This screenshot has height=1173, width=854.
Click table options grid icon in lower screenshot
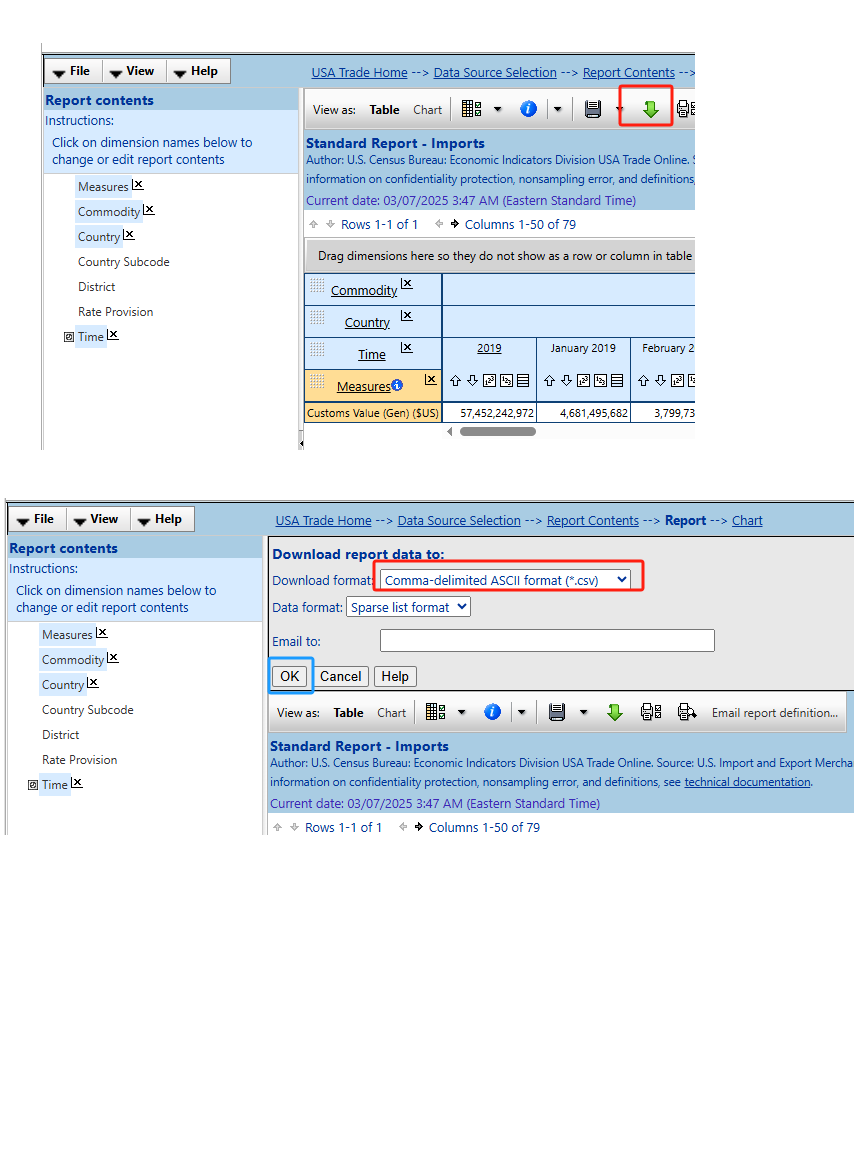tap(435, 712)
